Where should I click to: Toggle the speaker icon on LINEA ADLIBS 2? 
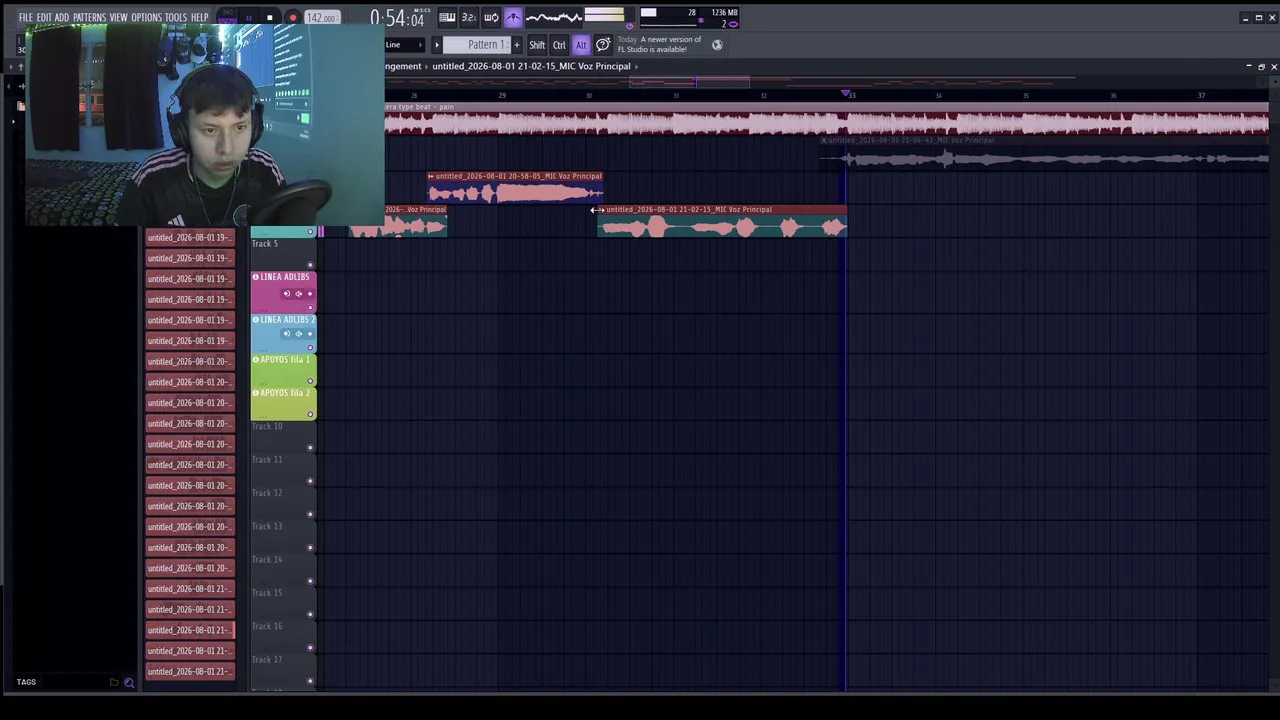click(298, 334)
